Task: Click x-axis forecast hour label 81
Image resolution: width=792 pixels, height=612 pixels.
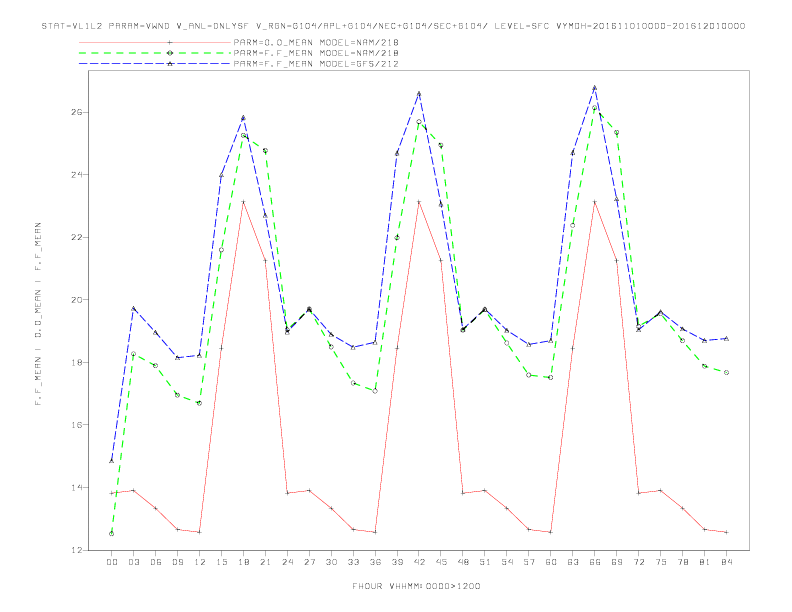Action: [705, 562]
